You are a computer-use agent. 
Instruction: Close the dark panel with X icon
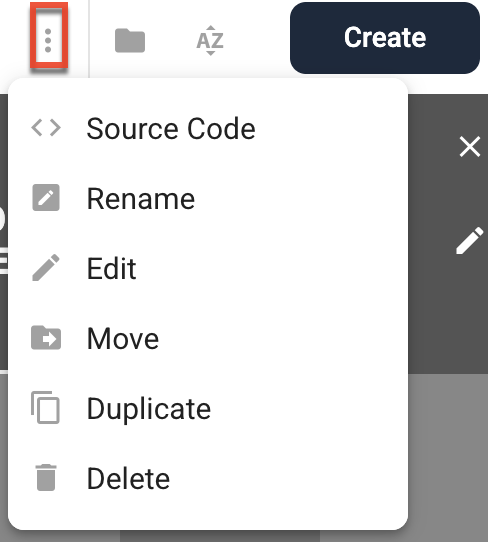pos(470,147)
